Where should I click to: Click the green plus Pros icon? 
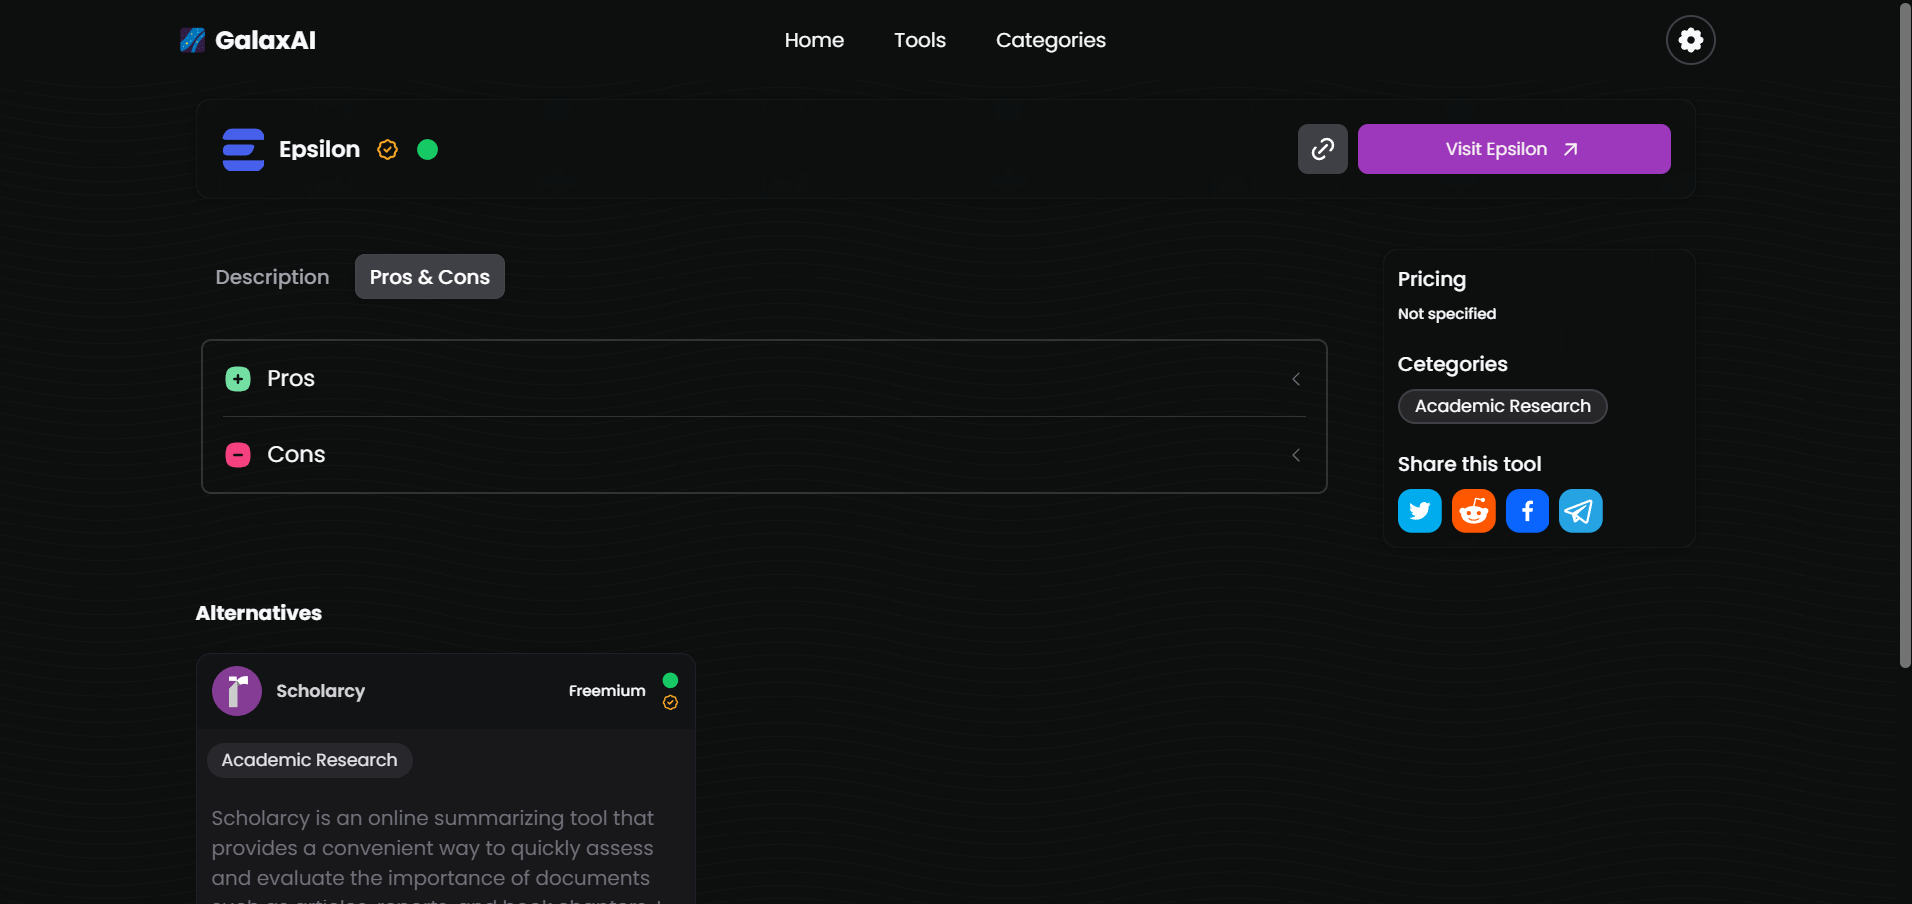238,379
